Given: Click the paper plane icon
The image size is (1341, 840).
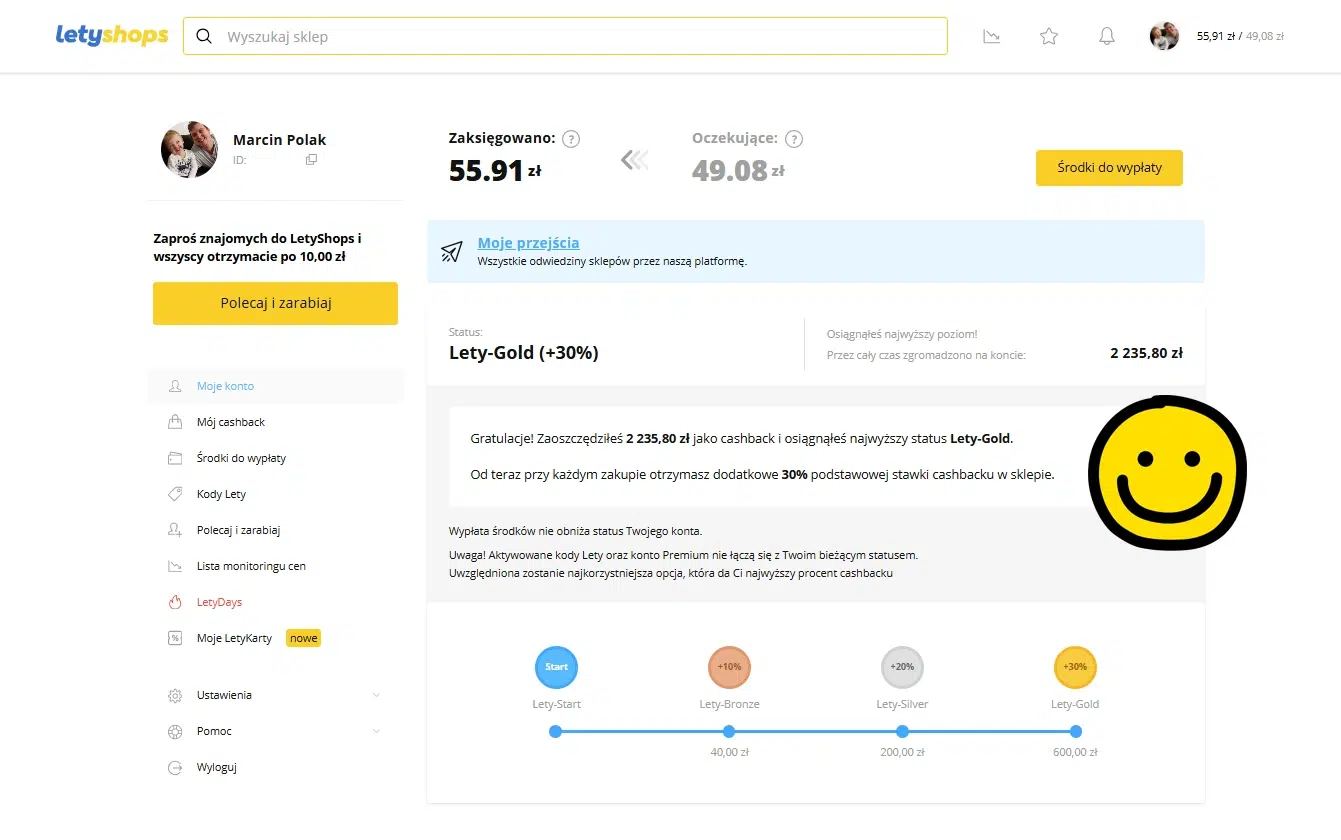Looking at the screenshot, I should 451,252.
